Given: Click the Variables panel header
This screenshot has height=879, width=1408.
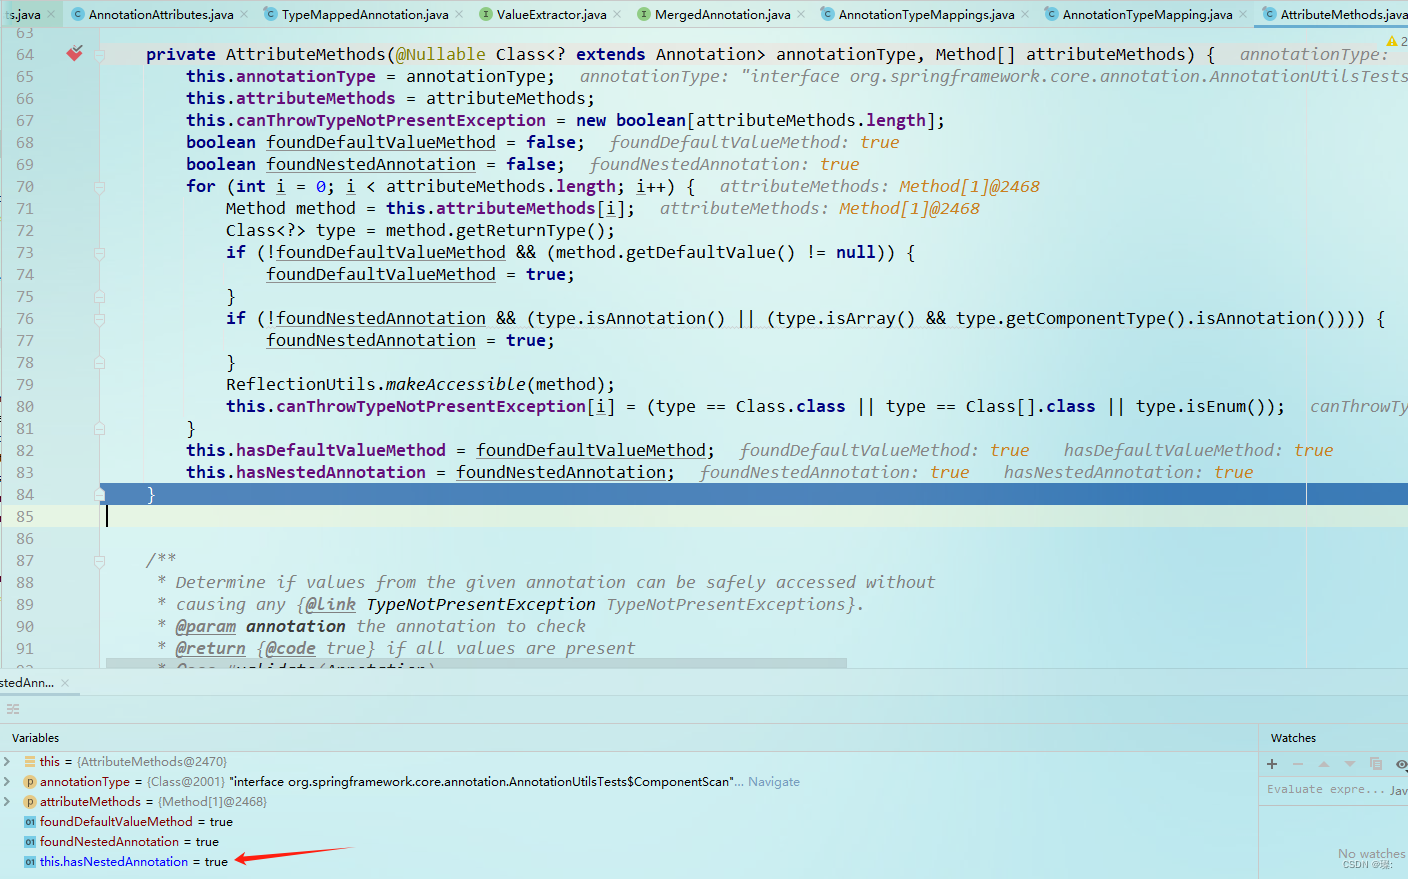Looking at the screenshot, I should [35, 738].
